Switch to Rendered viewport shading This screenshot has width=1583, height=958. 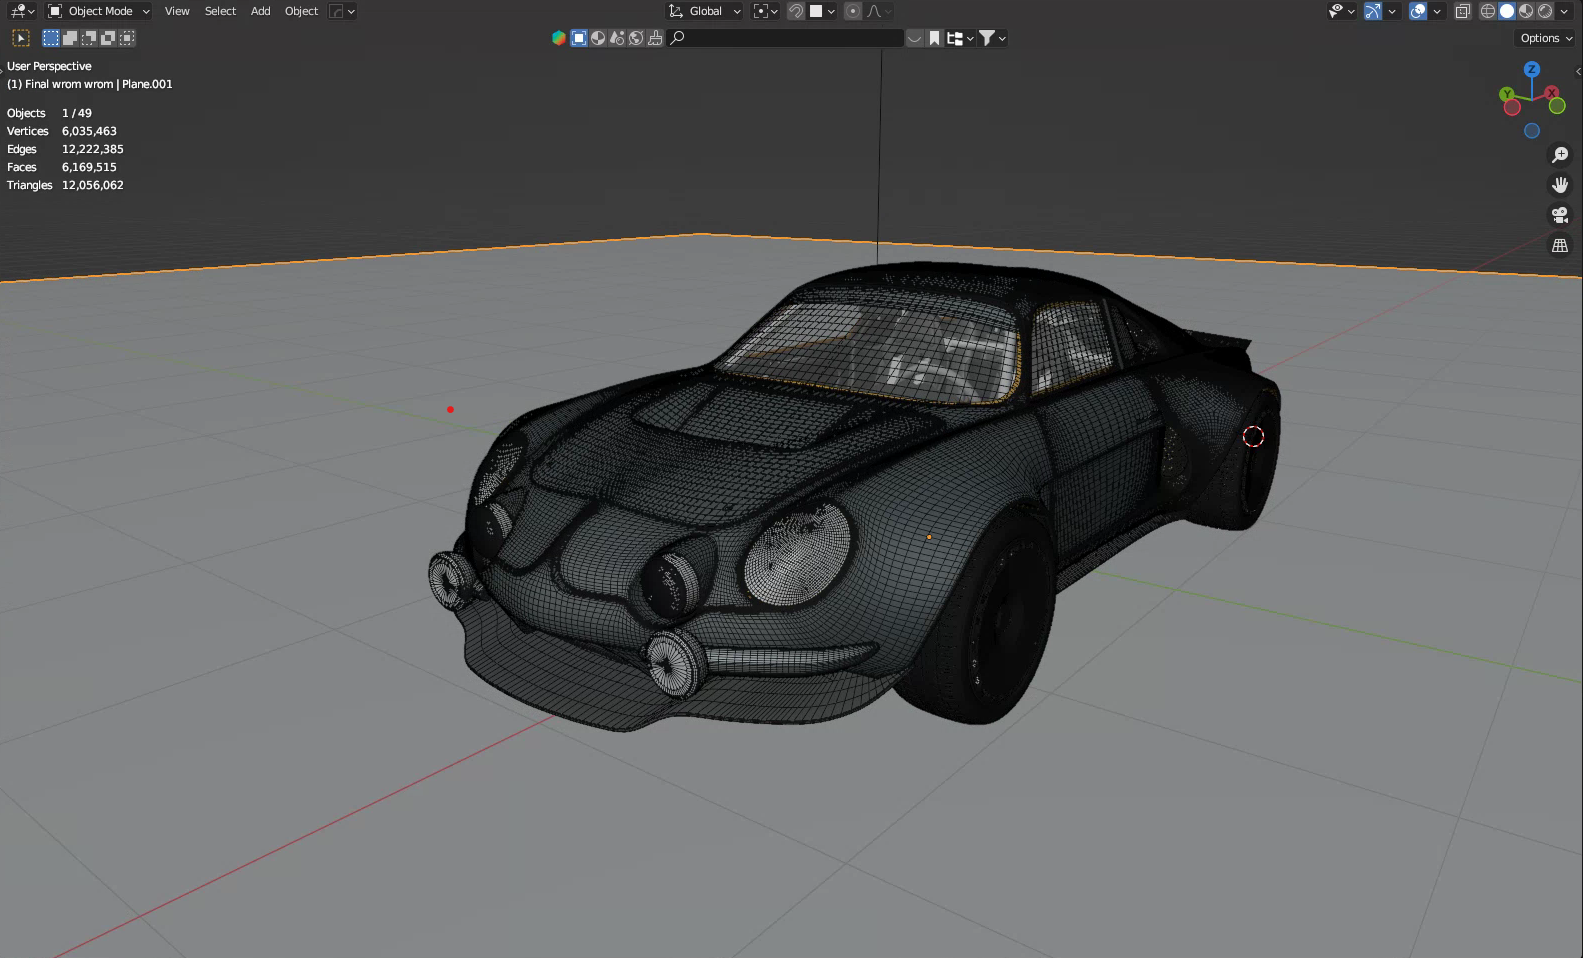(x=1545, y=11)
